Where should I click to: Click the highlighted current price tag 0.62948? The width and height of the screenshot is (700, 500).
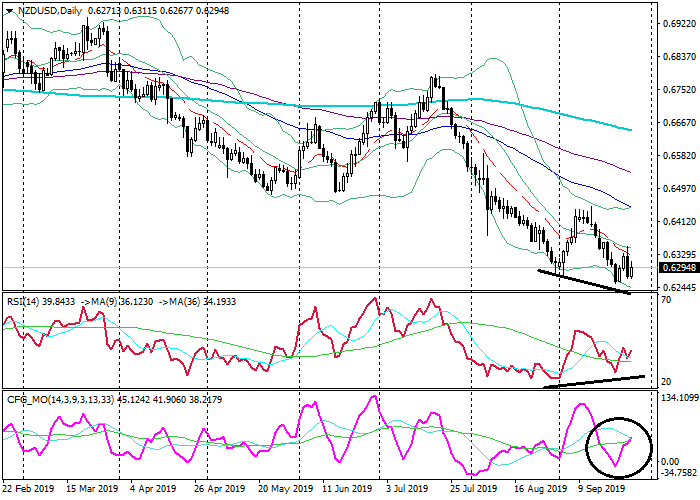[x=677, y=268]
